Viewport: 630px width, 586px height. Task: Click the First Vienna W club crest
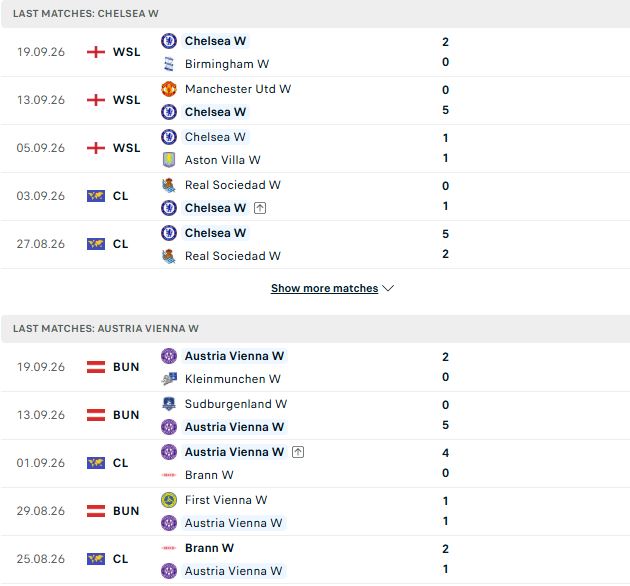click(x=169, y=500)
